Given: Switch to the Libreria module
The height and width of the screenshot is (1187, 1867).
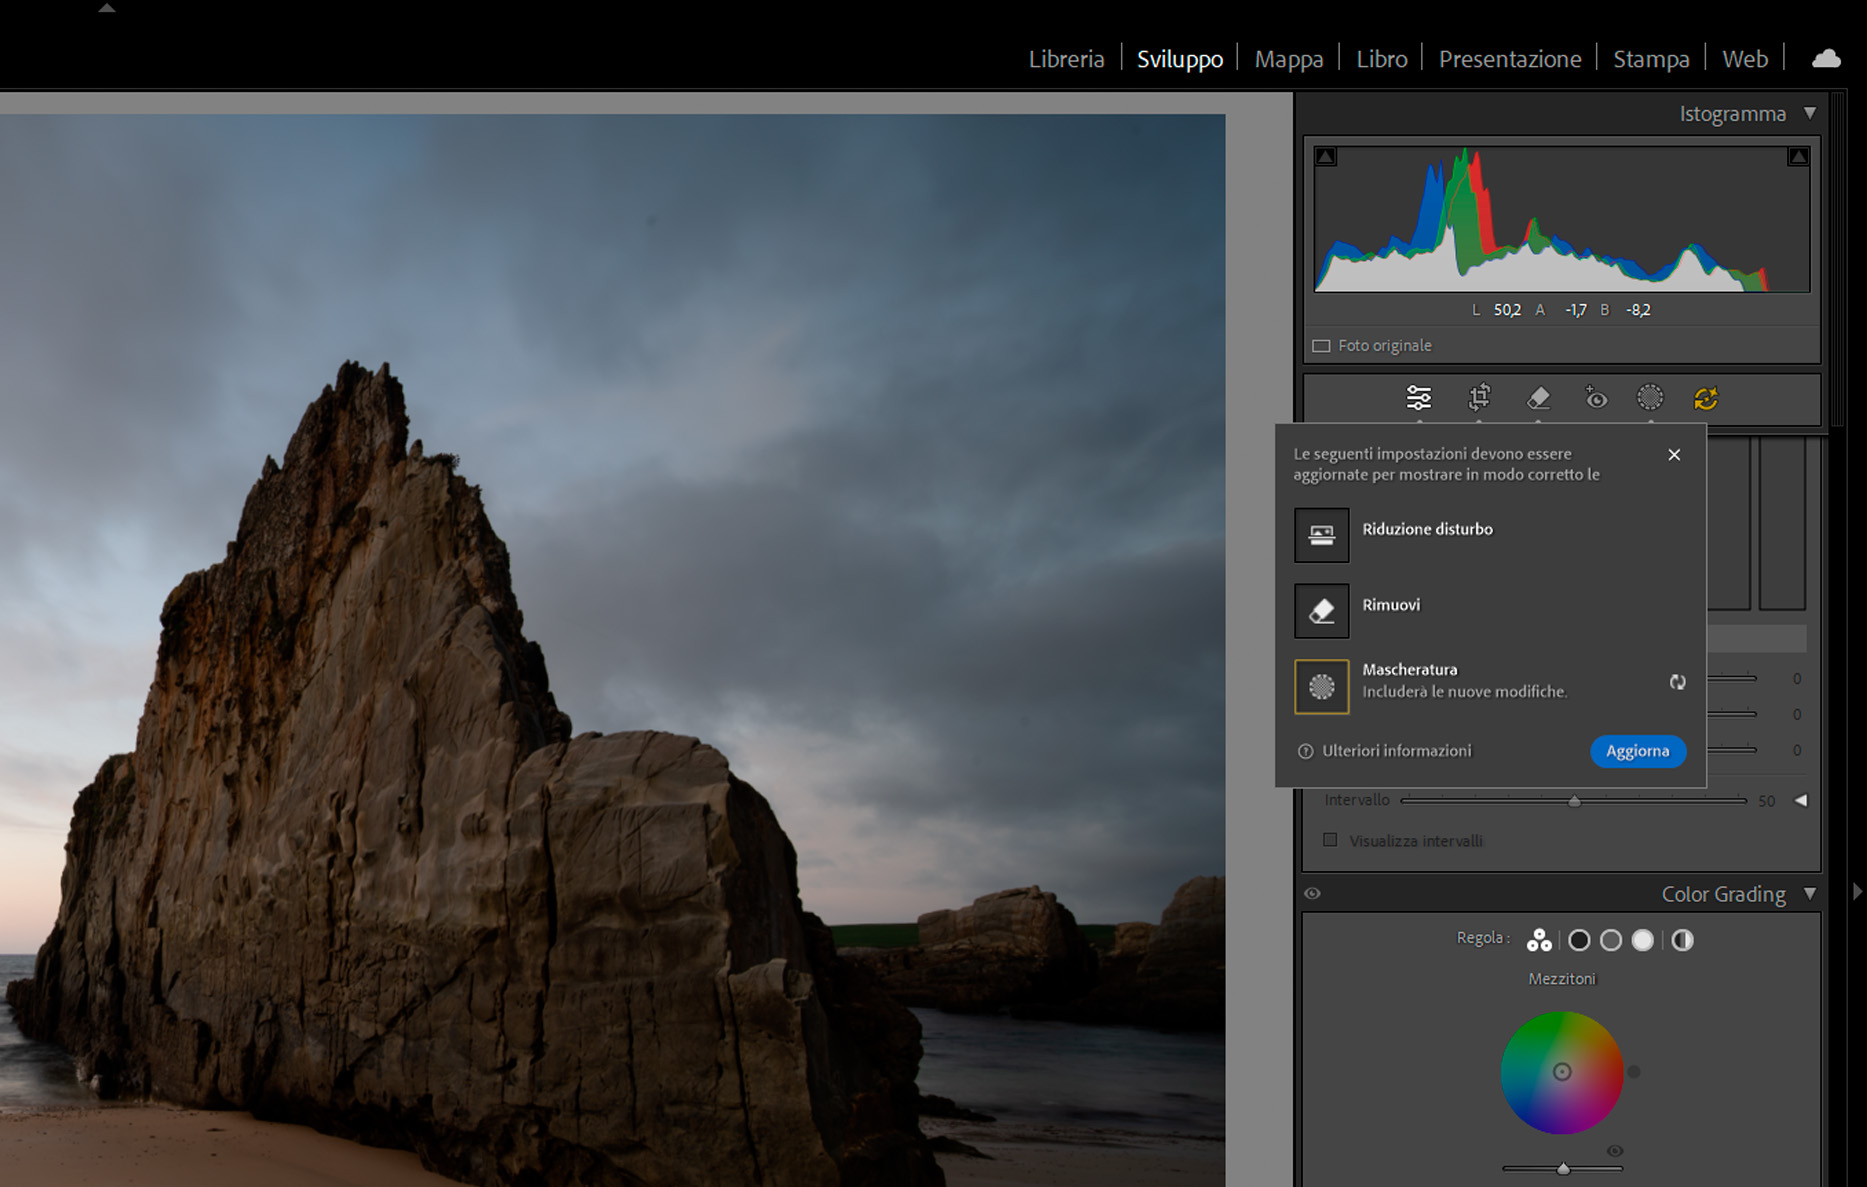Looking at the screenshot, I should coord(1066,59).
